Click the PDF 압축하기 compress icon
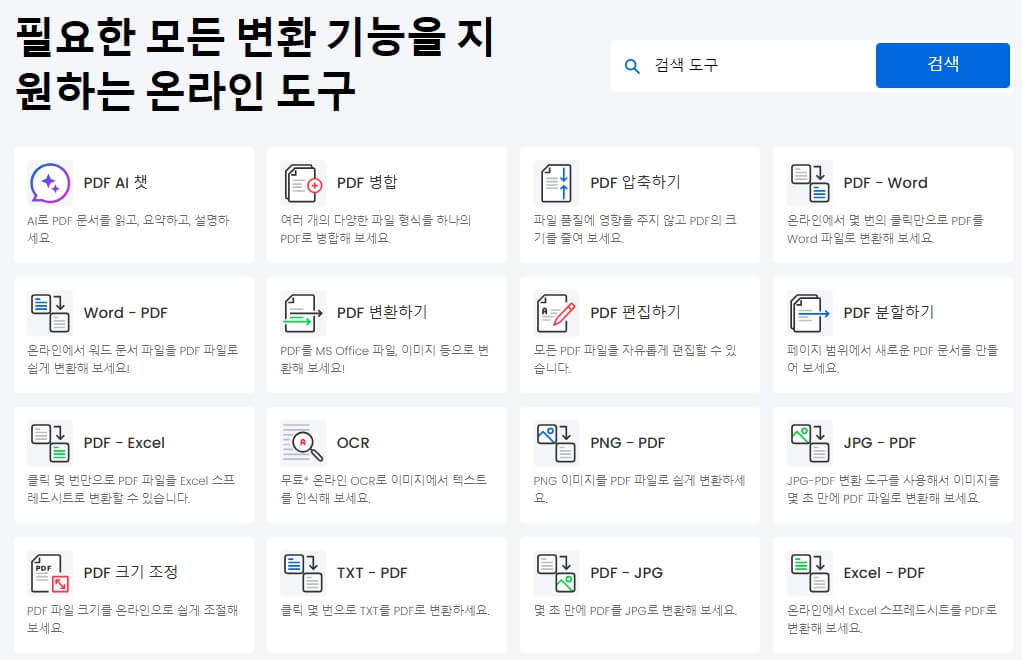The width and height of the screenshot is (1022, 660). click(555, 182)
